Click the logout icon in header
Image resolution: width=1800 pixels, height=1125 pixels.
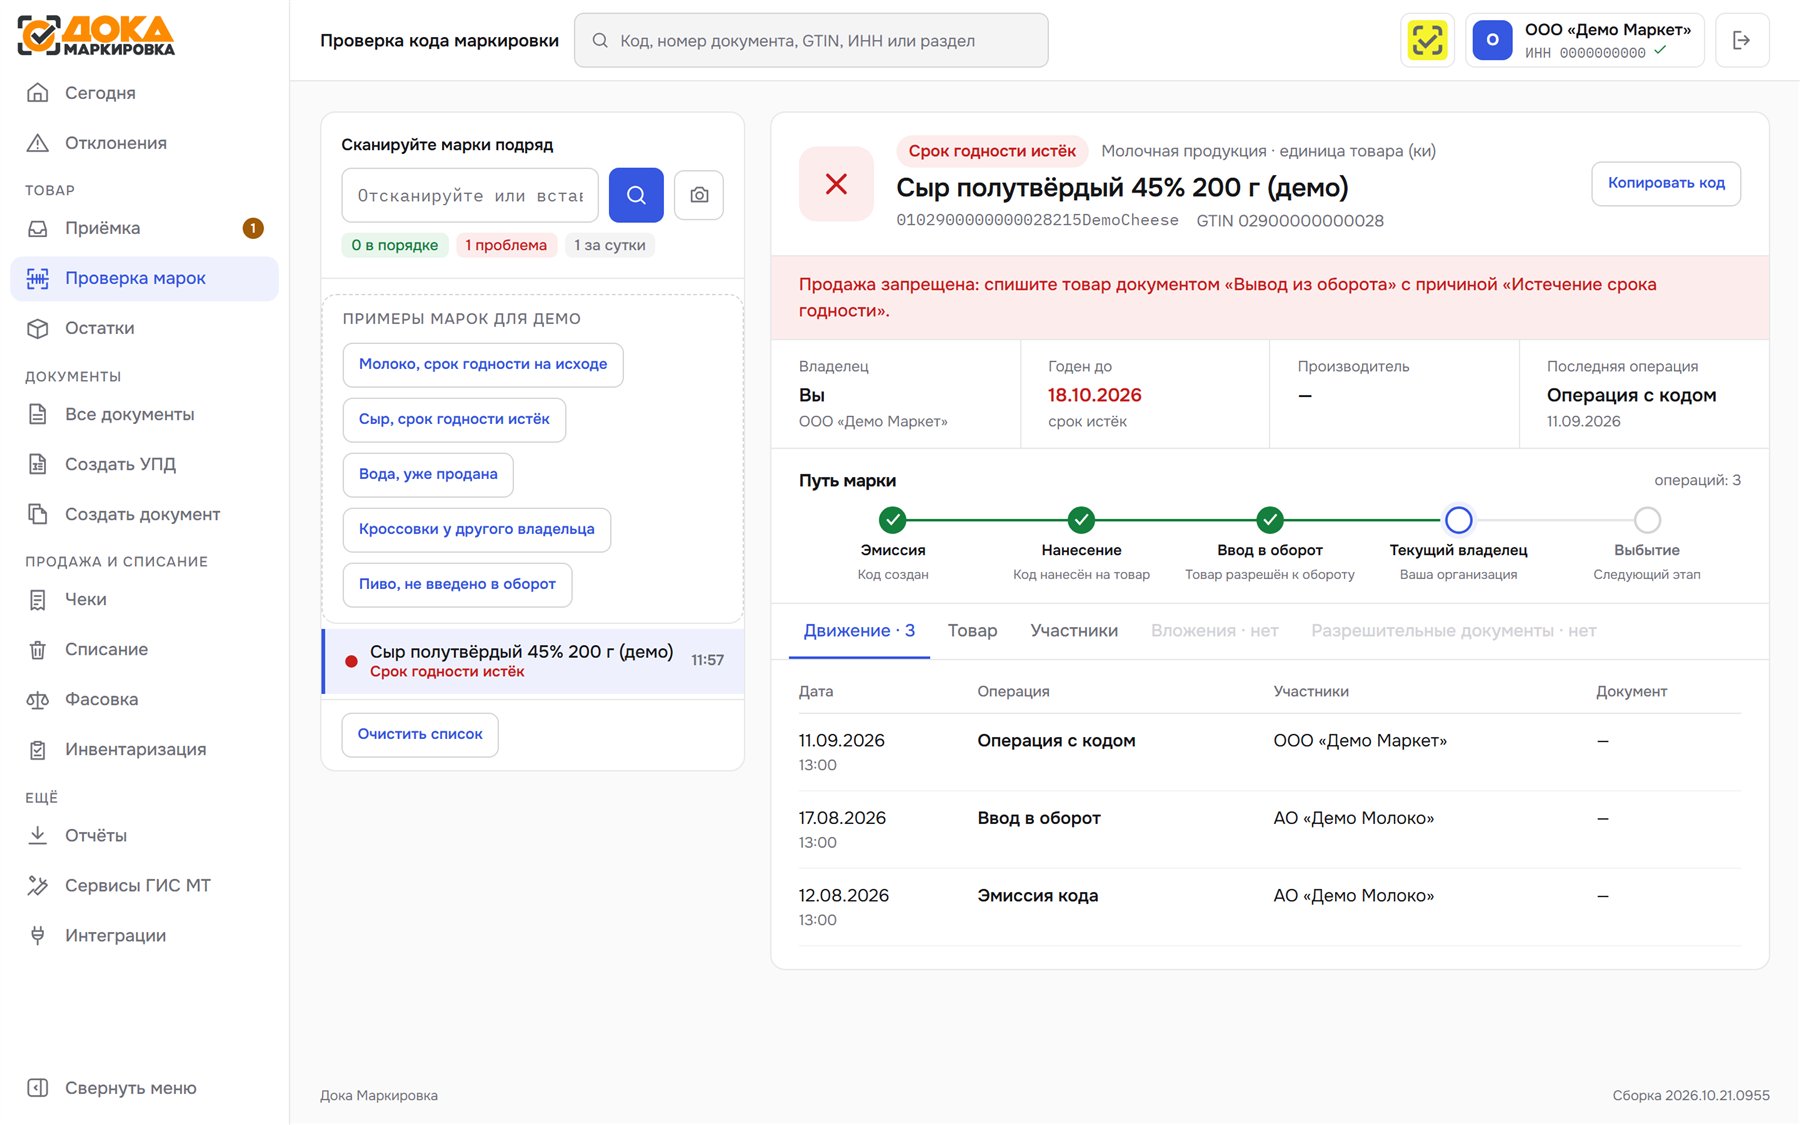1742,40
